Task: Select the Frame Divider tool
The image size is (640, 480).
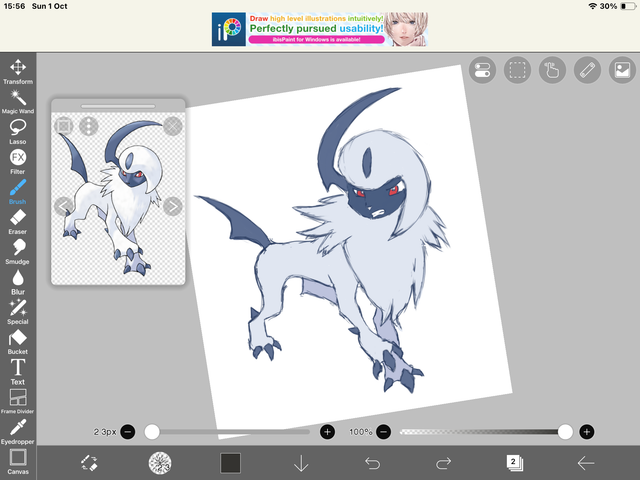Action: (x=18, y=401)
